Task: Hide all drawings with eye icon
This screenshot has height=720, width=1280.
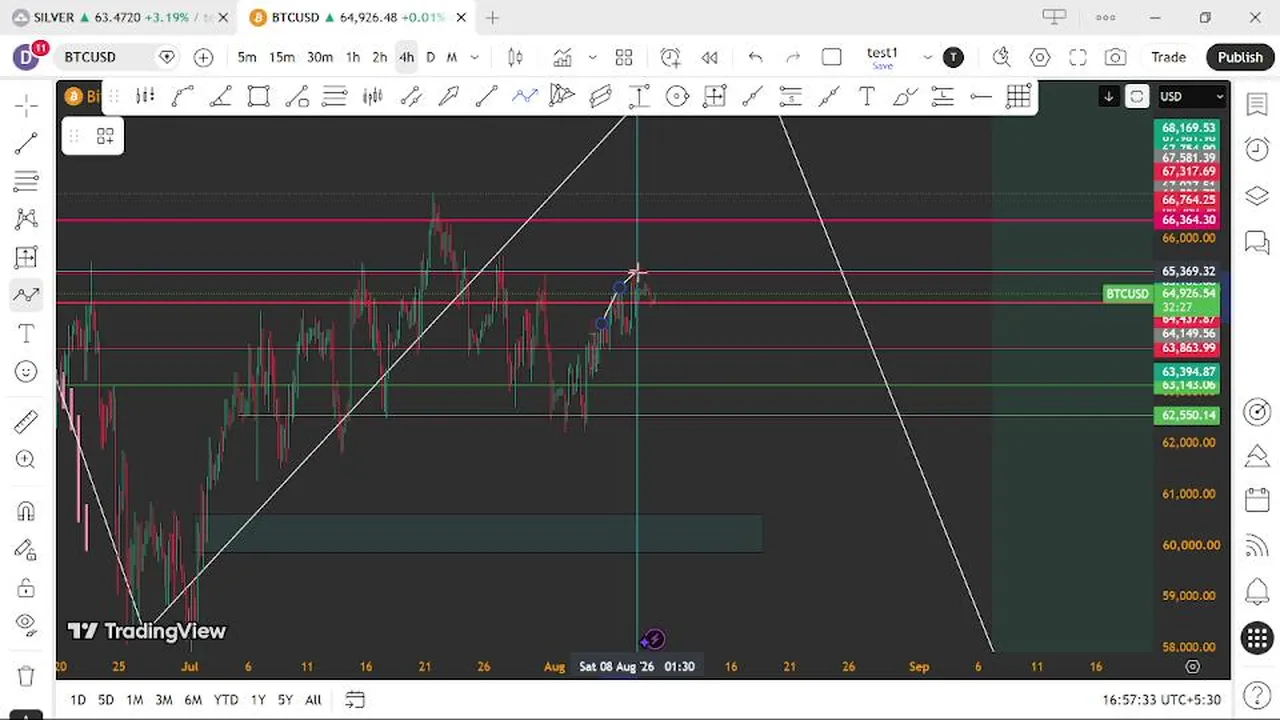Action: [x=26, y=624]
